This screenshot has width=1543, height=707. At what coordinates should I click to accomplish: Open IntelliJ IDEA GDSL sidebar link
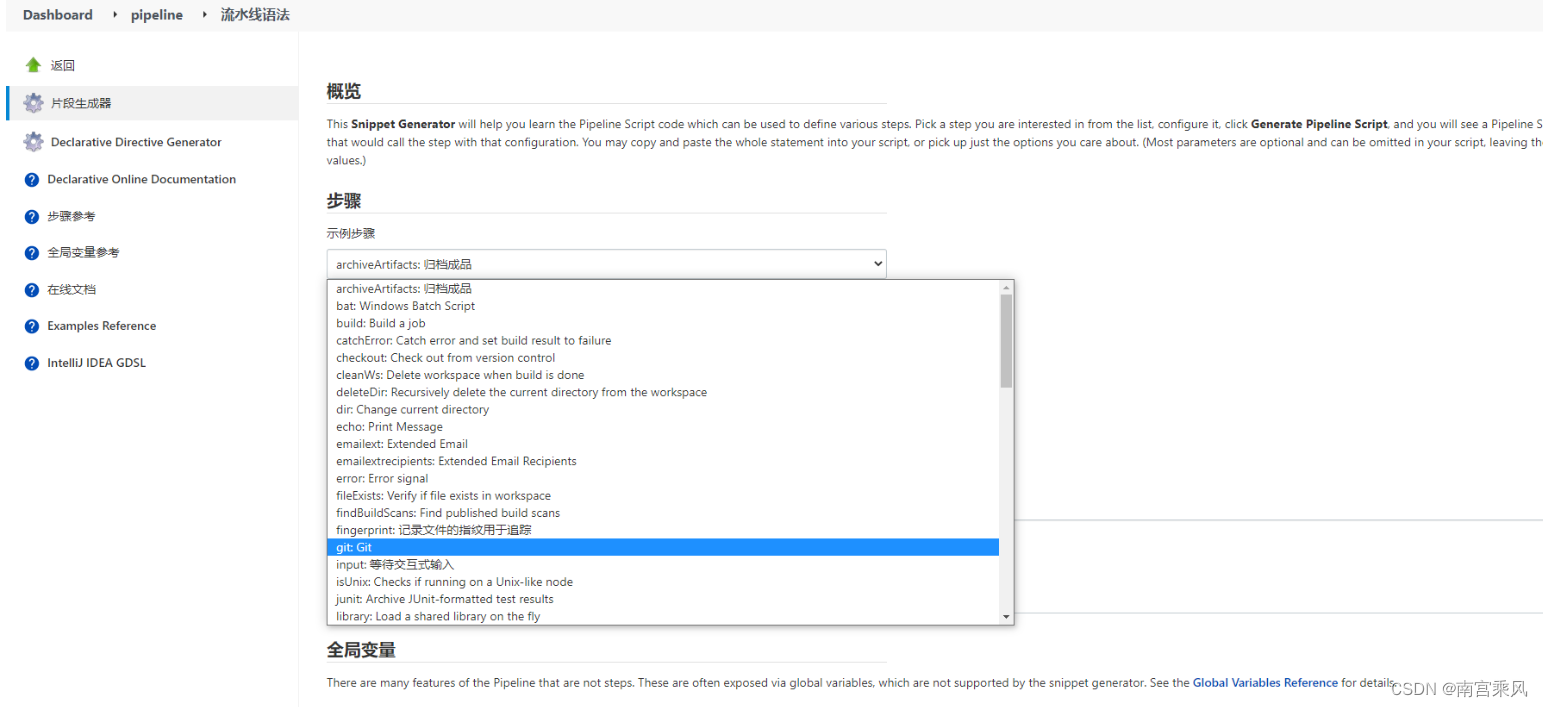96,363
